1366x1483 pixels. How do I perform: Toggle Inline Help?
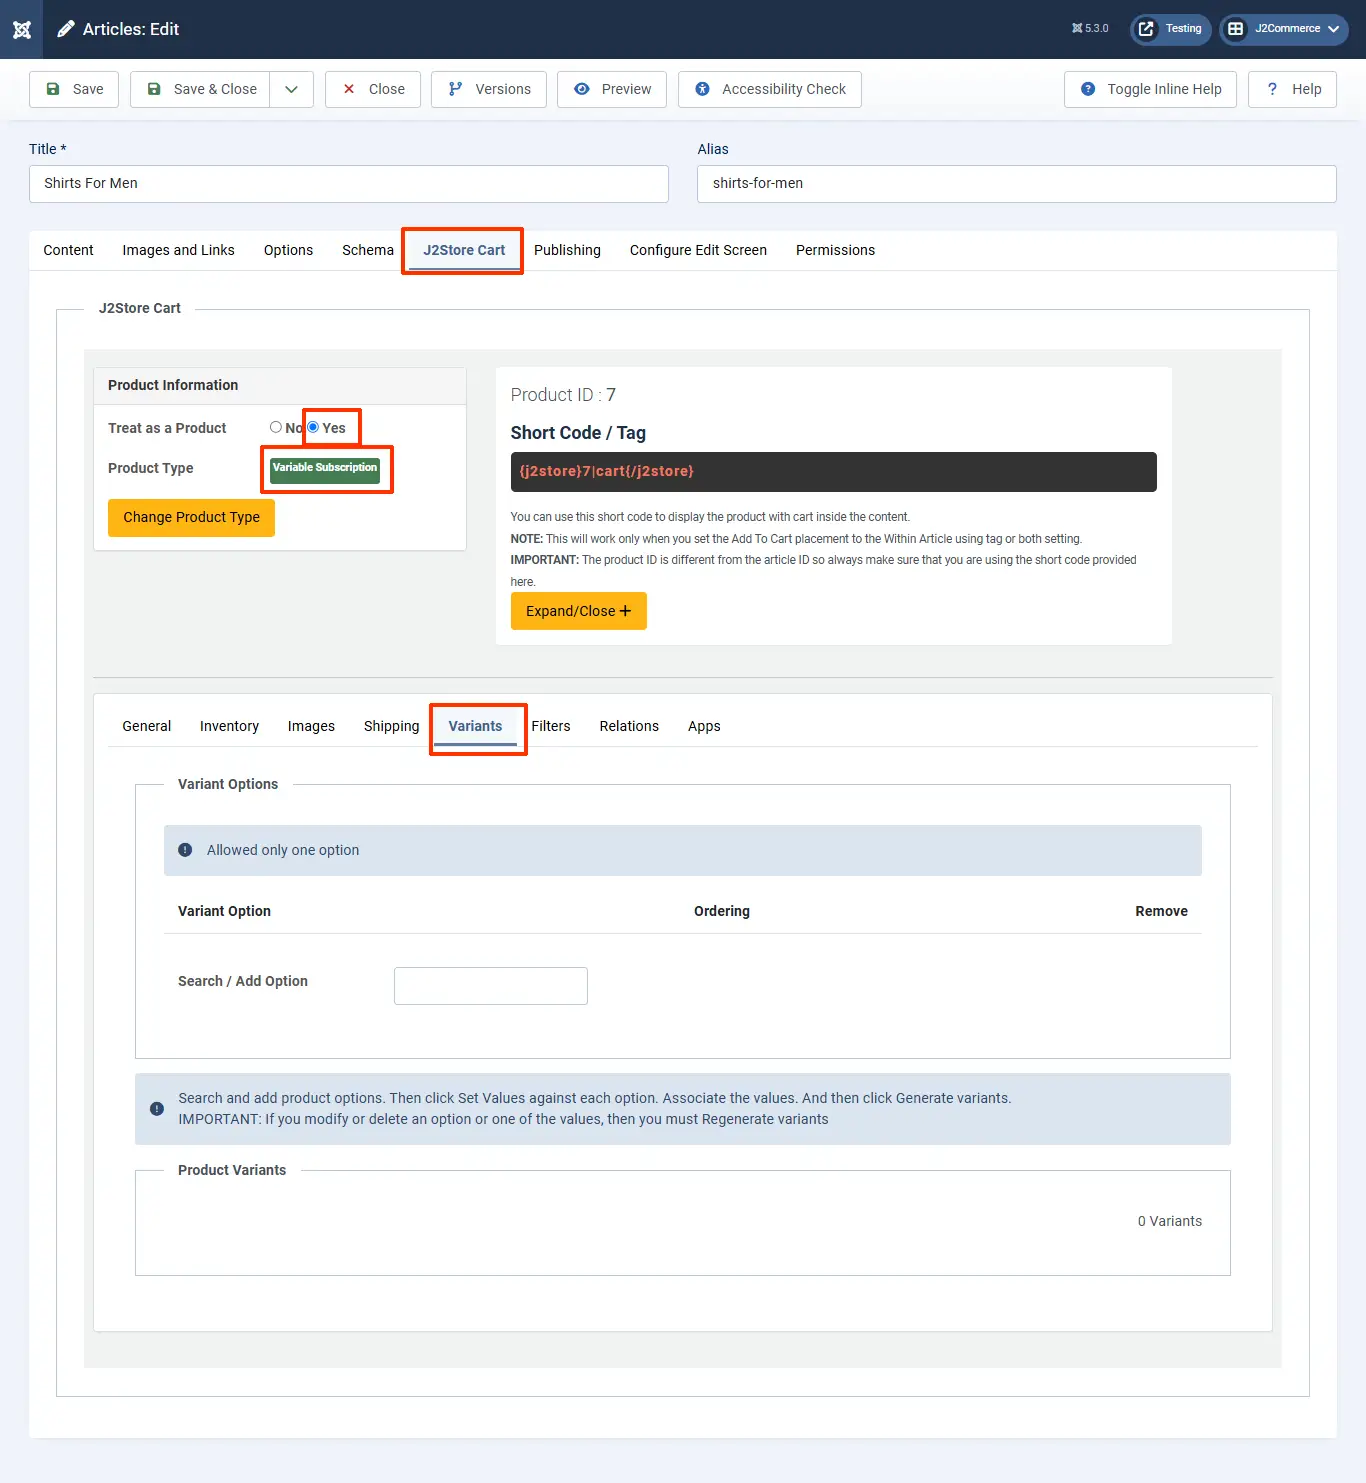click(x=1150, y=89)
